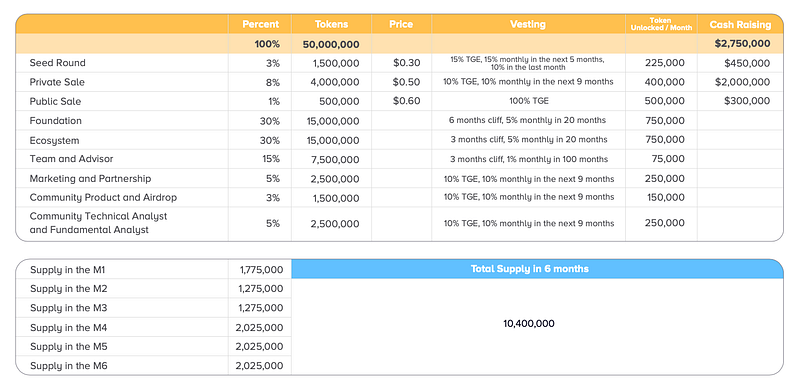This screenshot has width=800, height=392.
Task: Click Seed Round 15% TGE vesting text
Action: 528,63
